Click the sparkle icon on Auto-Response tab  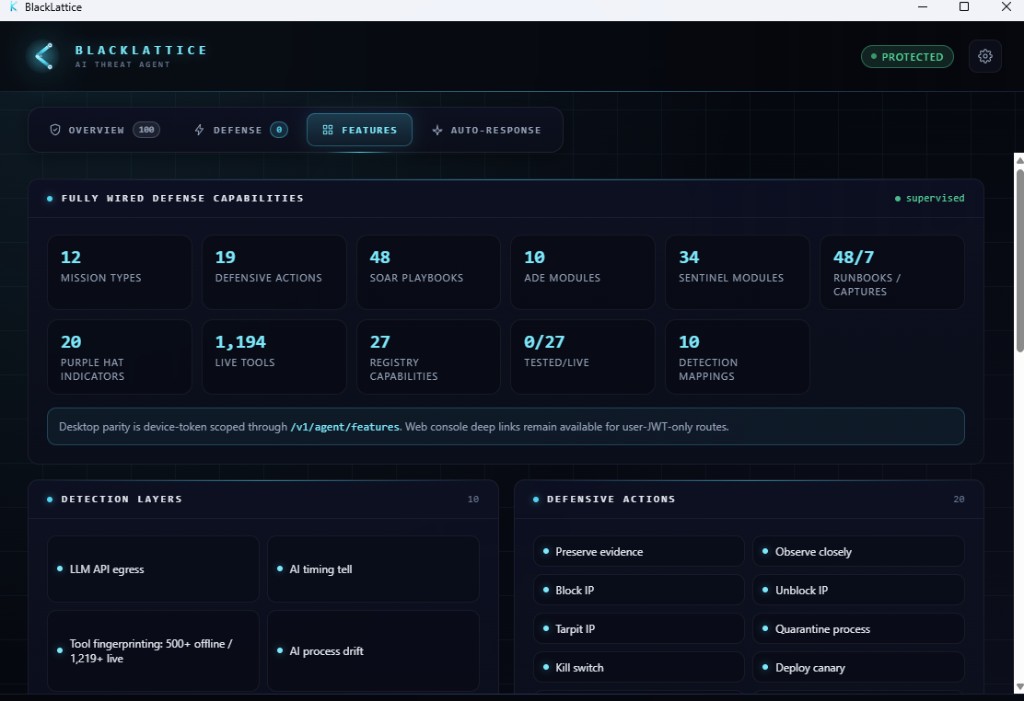pyautogui.click(x=437, y=130)
